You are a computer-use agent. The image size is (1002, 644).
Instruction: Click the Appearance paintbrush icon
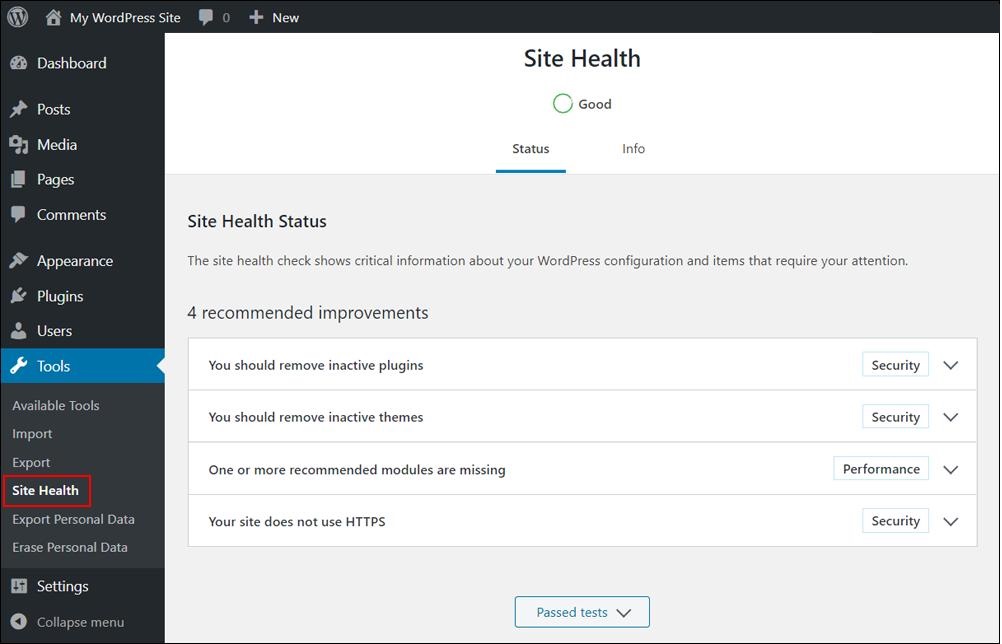[x=19, y=261]
